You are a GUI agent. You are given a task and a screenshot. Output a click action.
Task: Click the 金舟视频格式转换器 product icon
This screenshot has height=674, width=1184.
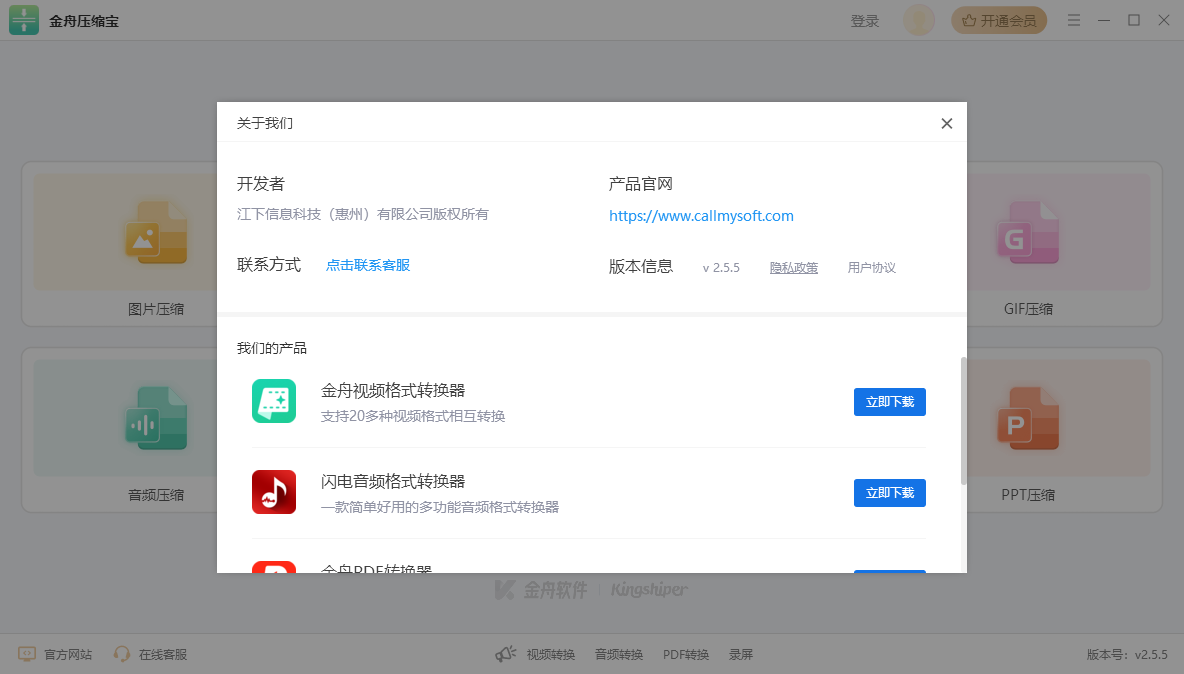[274, 401]
